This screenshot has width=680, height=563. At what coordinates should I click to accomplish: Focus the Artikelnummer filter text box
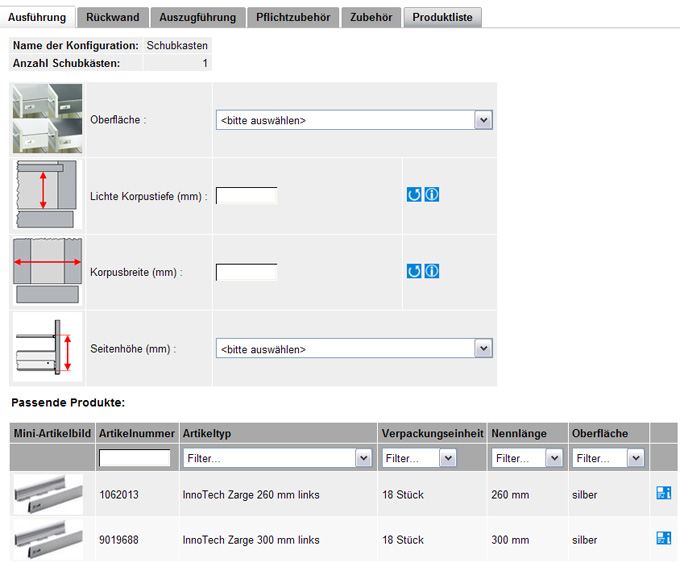(x=135, y=458)
